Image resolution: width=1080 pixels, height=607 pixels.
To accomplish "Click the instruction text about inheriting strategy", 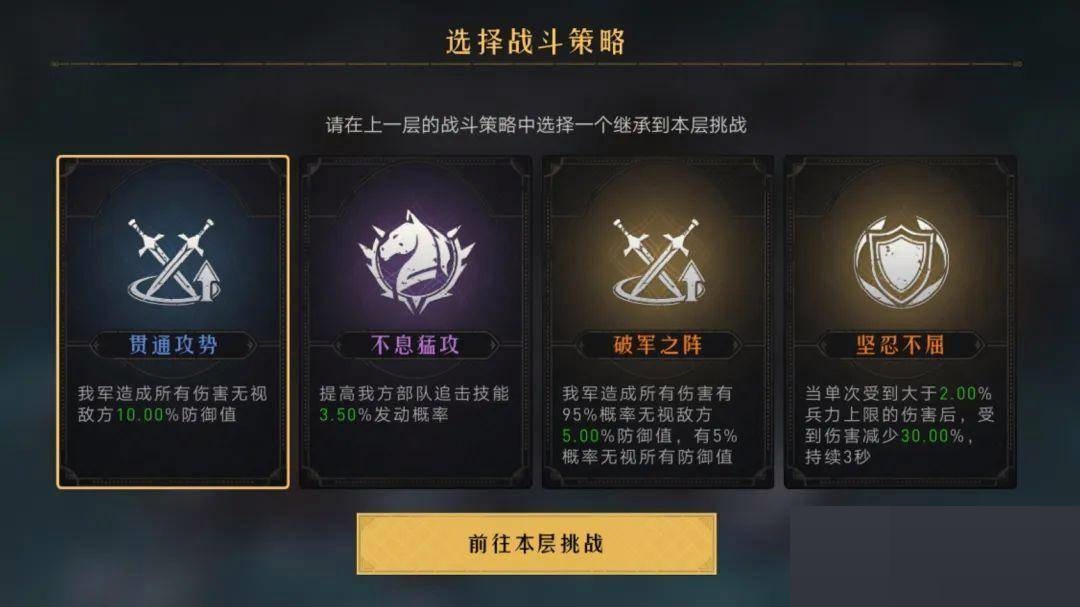I will pyautogui.click(x=536, y=125).
